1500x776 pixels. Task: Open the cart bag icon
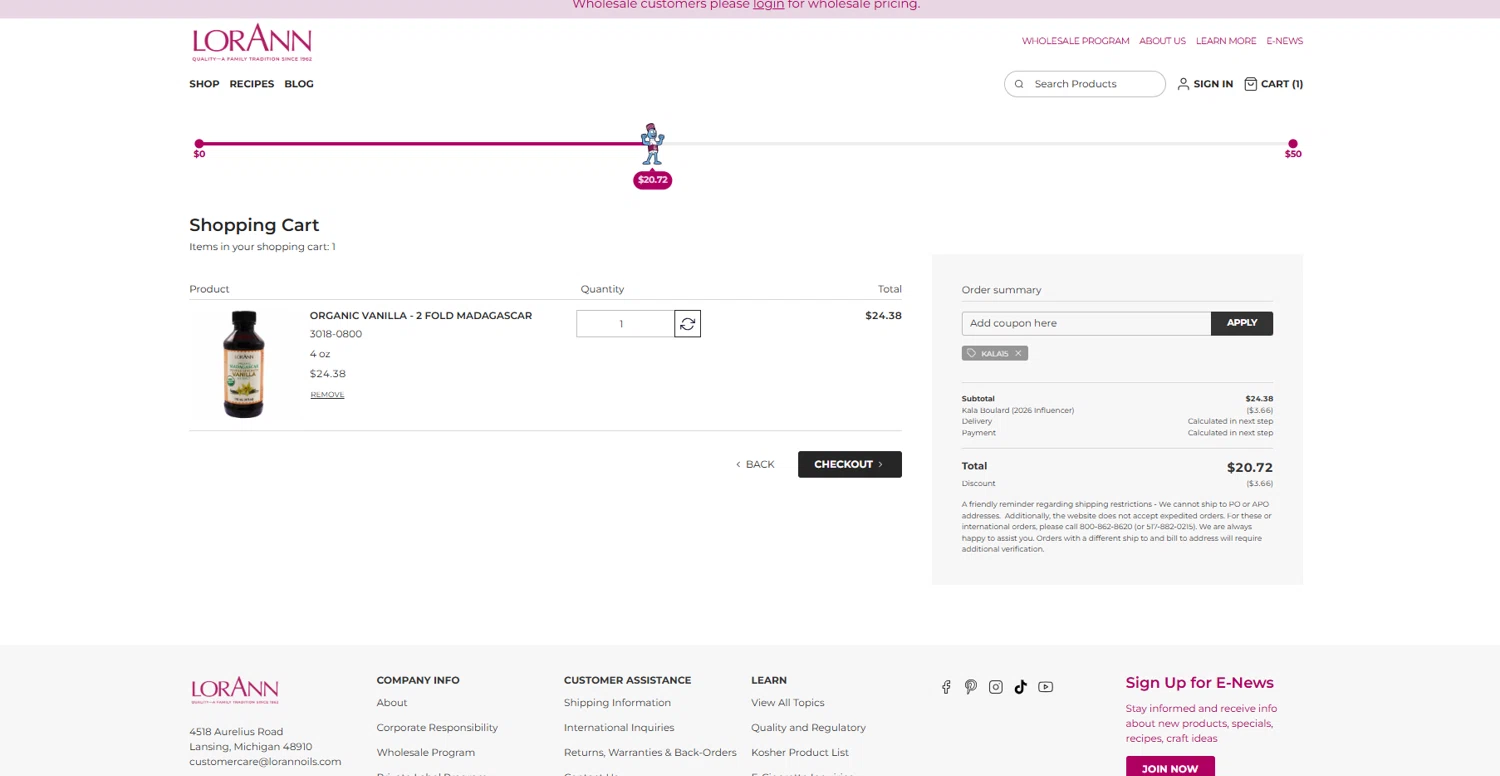[1250, 84]
